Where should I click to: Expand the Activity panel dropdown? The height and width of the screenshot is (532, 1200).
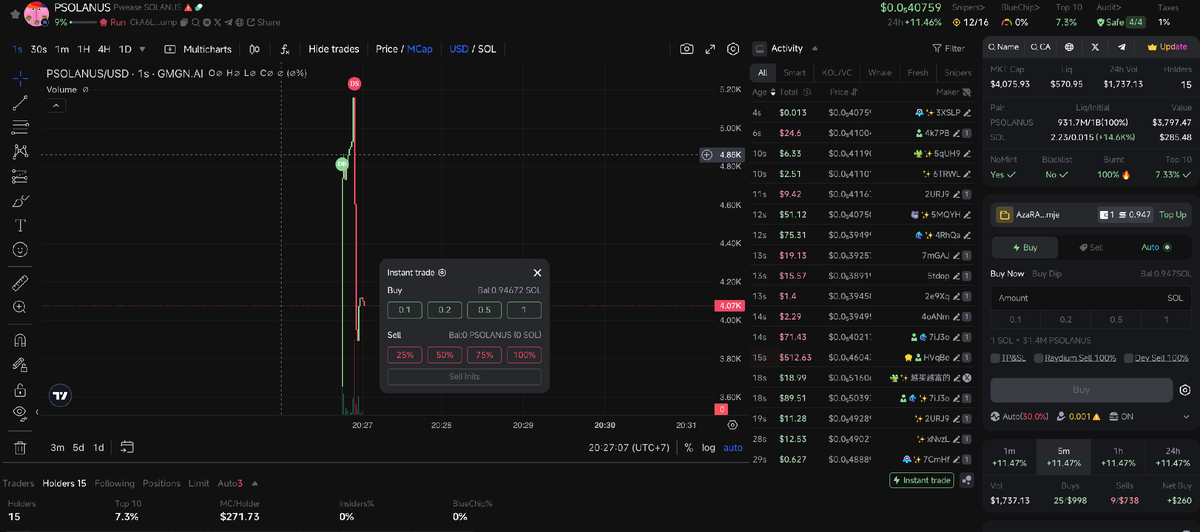point(814,48)
